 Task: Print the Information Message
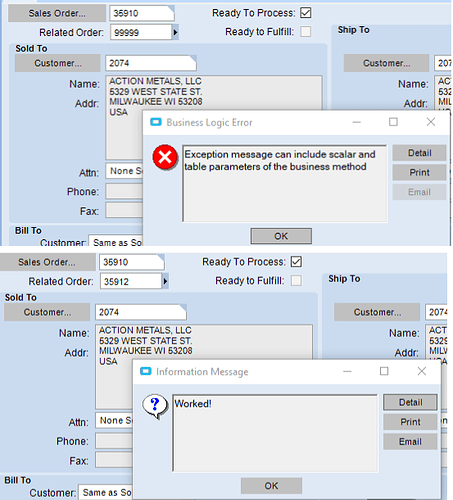410,422
